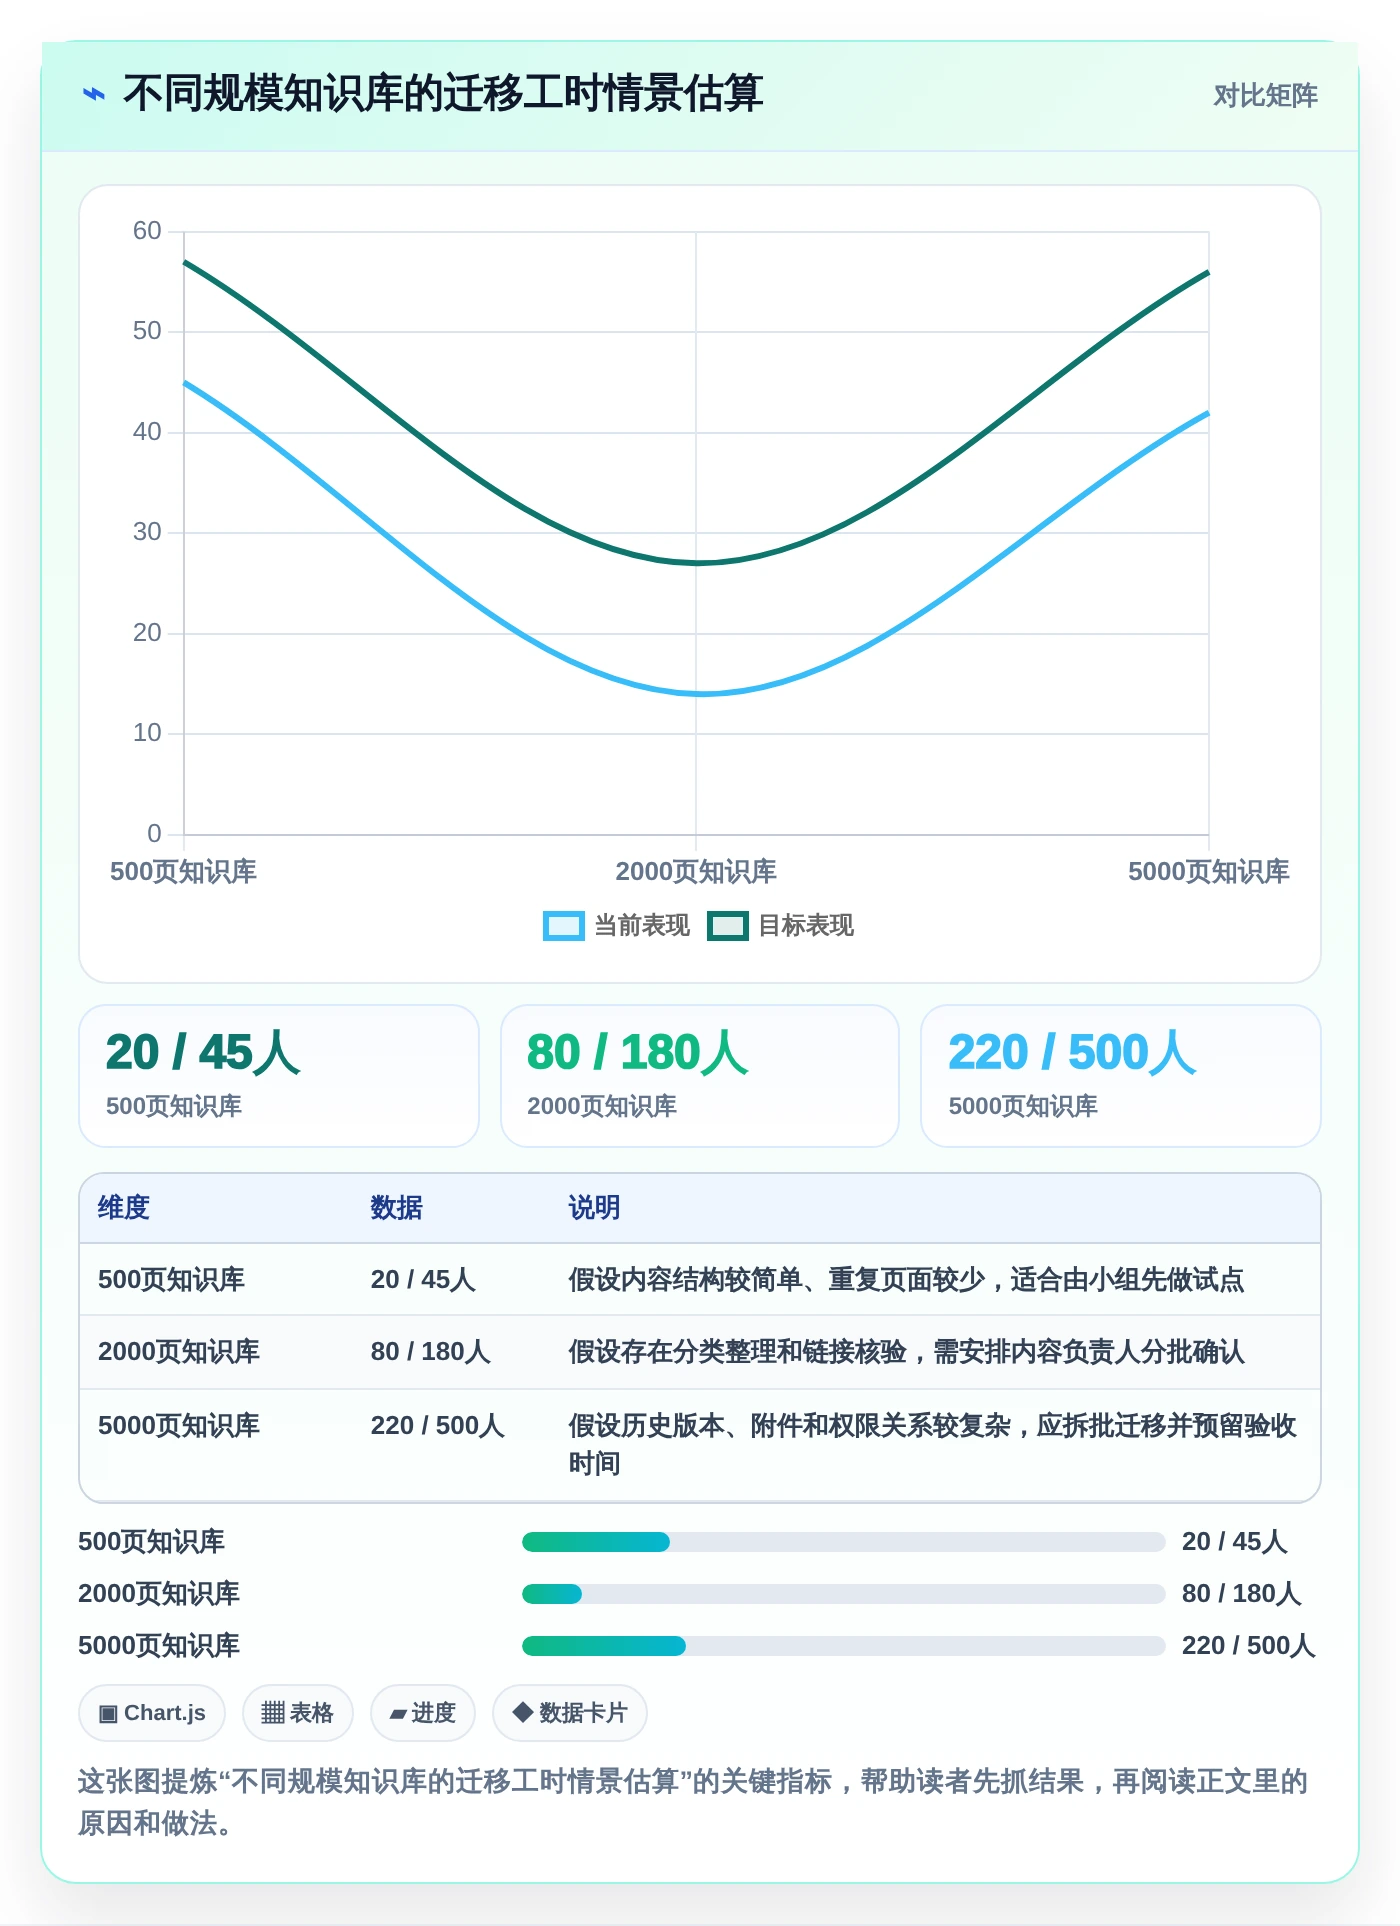Click the 数据 column header

(x=397, y=1208)
